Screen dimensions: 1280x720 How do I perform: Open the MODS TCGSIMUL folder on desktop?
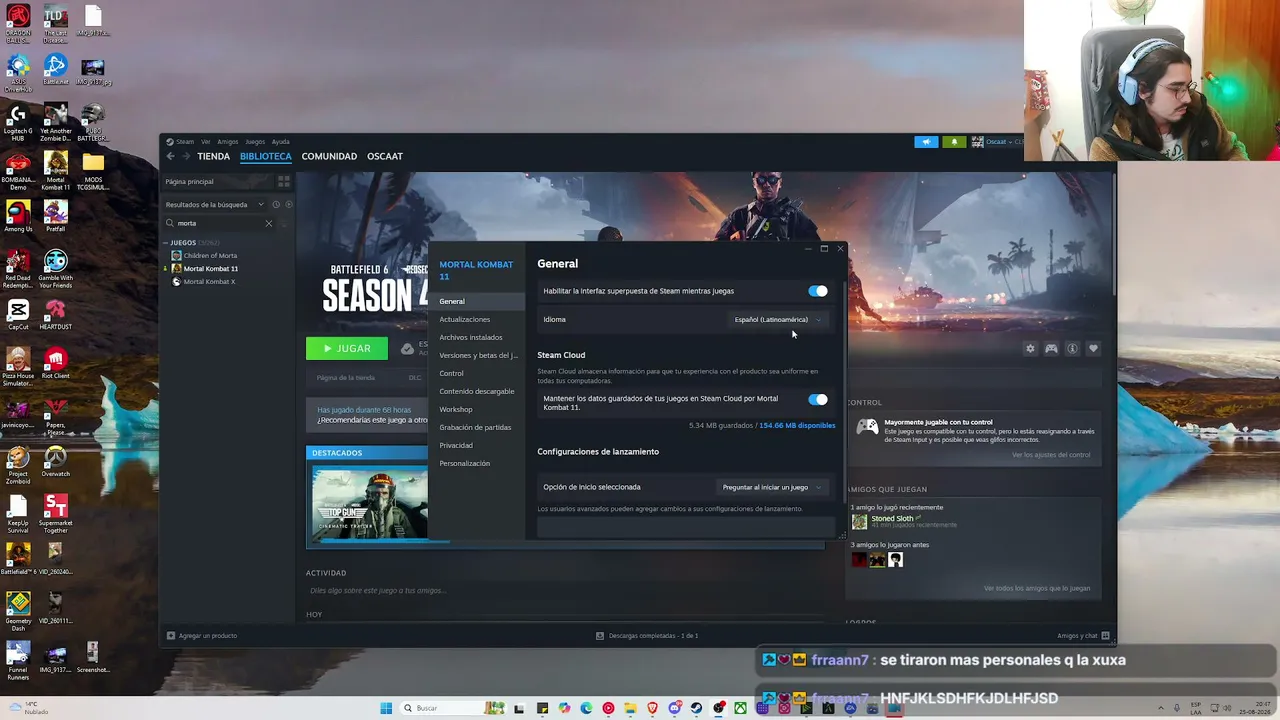[93, 170]
